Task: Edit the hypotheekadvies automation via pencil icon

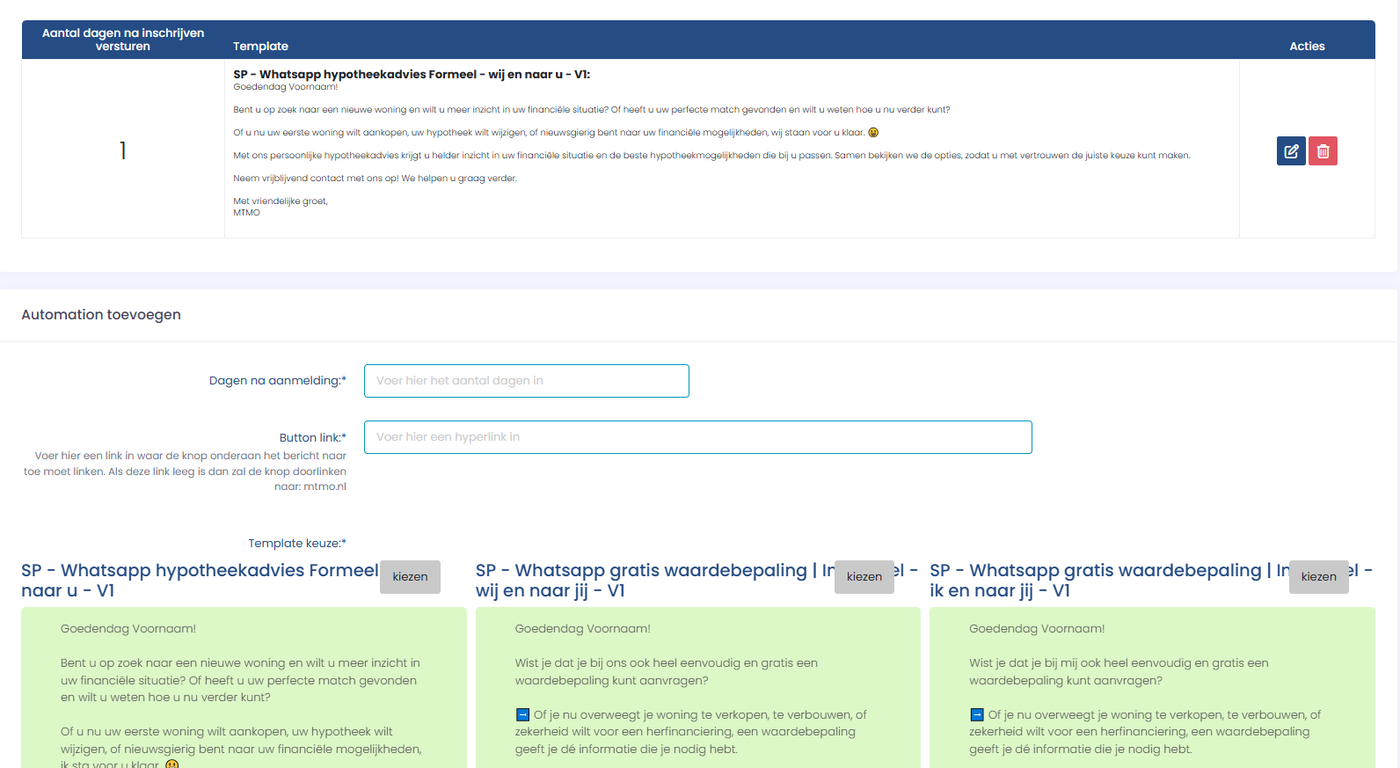Action: 1291,151
